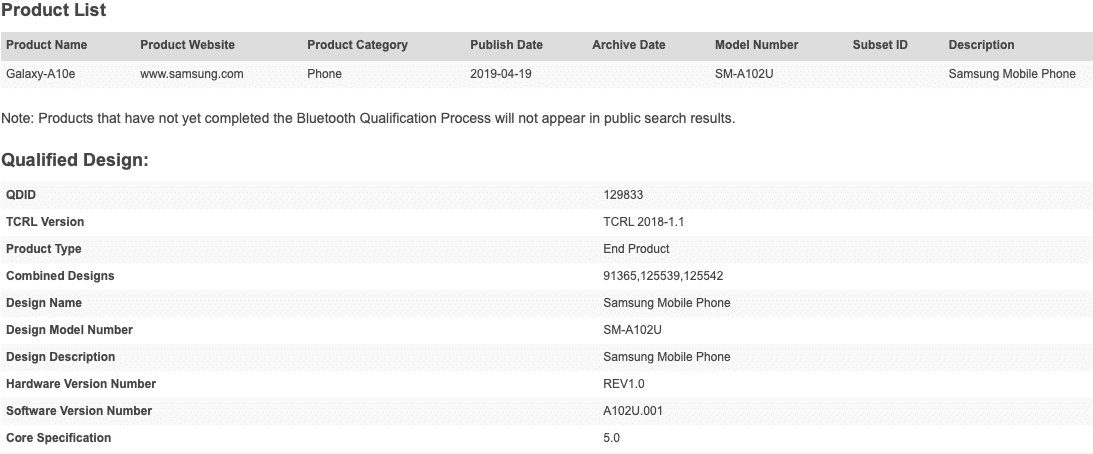Viewport: 1093px width, 454px height.
Task: Select the TCRL 2018-1.1 version value
Action: pyautogui.click(x=643, y=222)
